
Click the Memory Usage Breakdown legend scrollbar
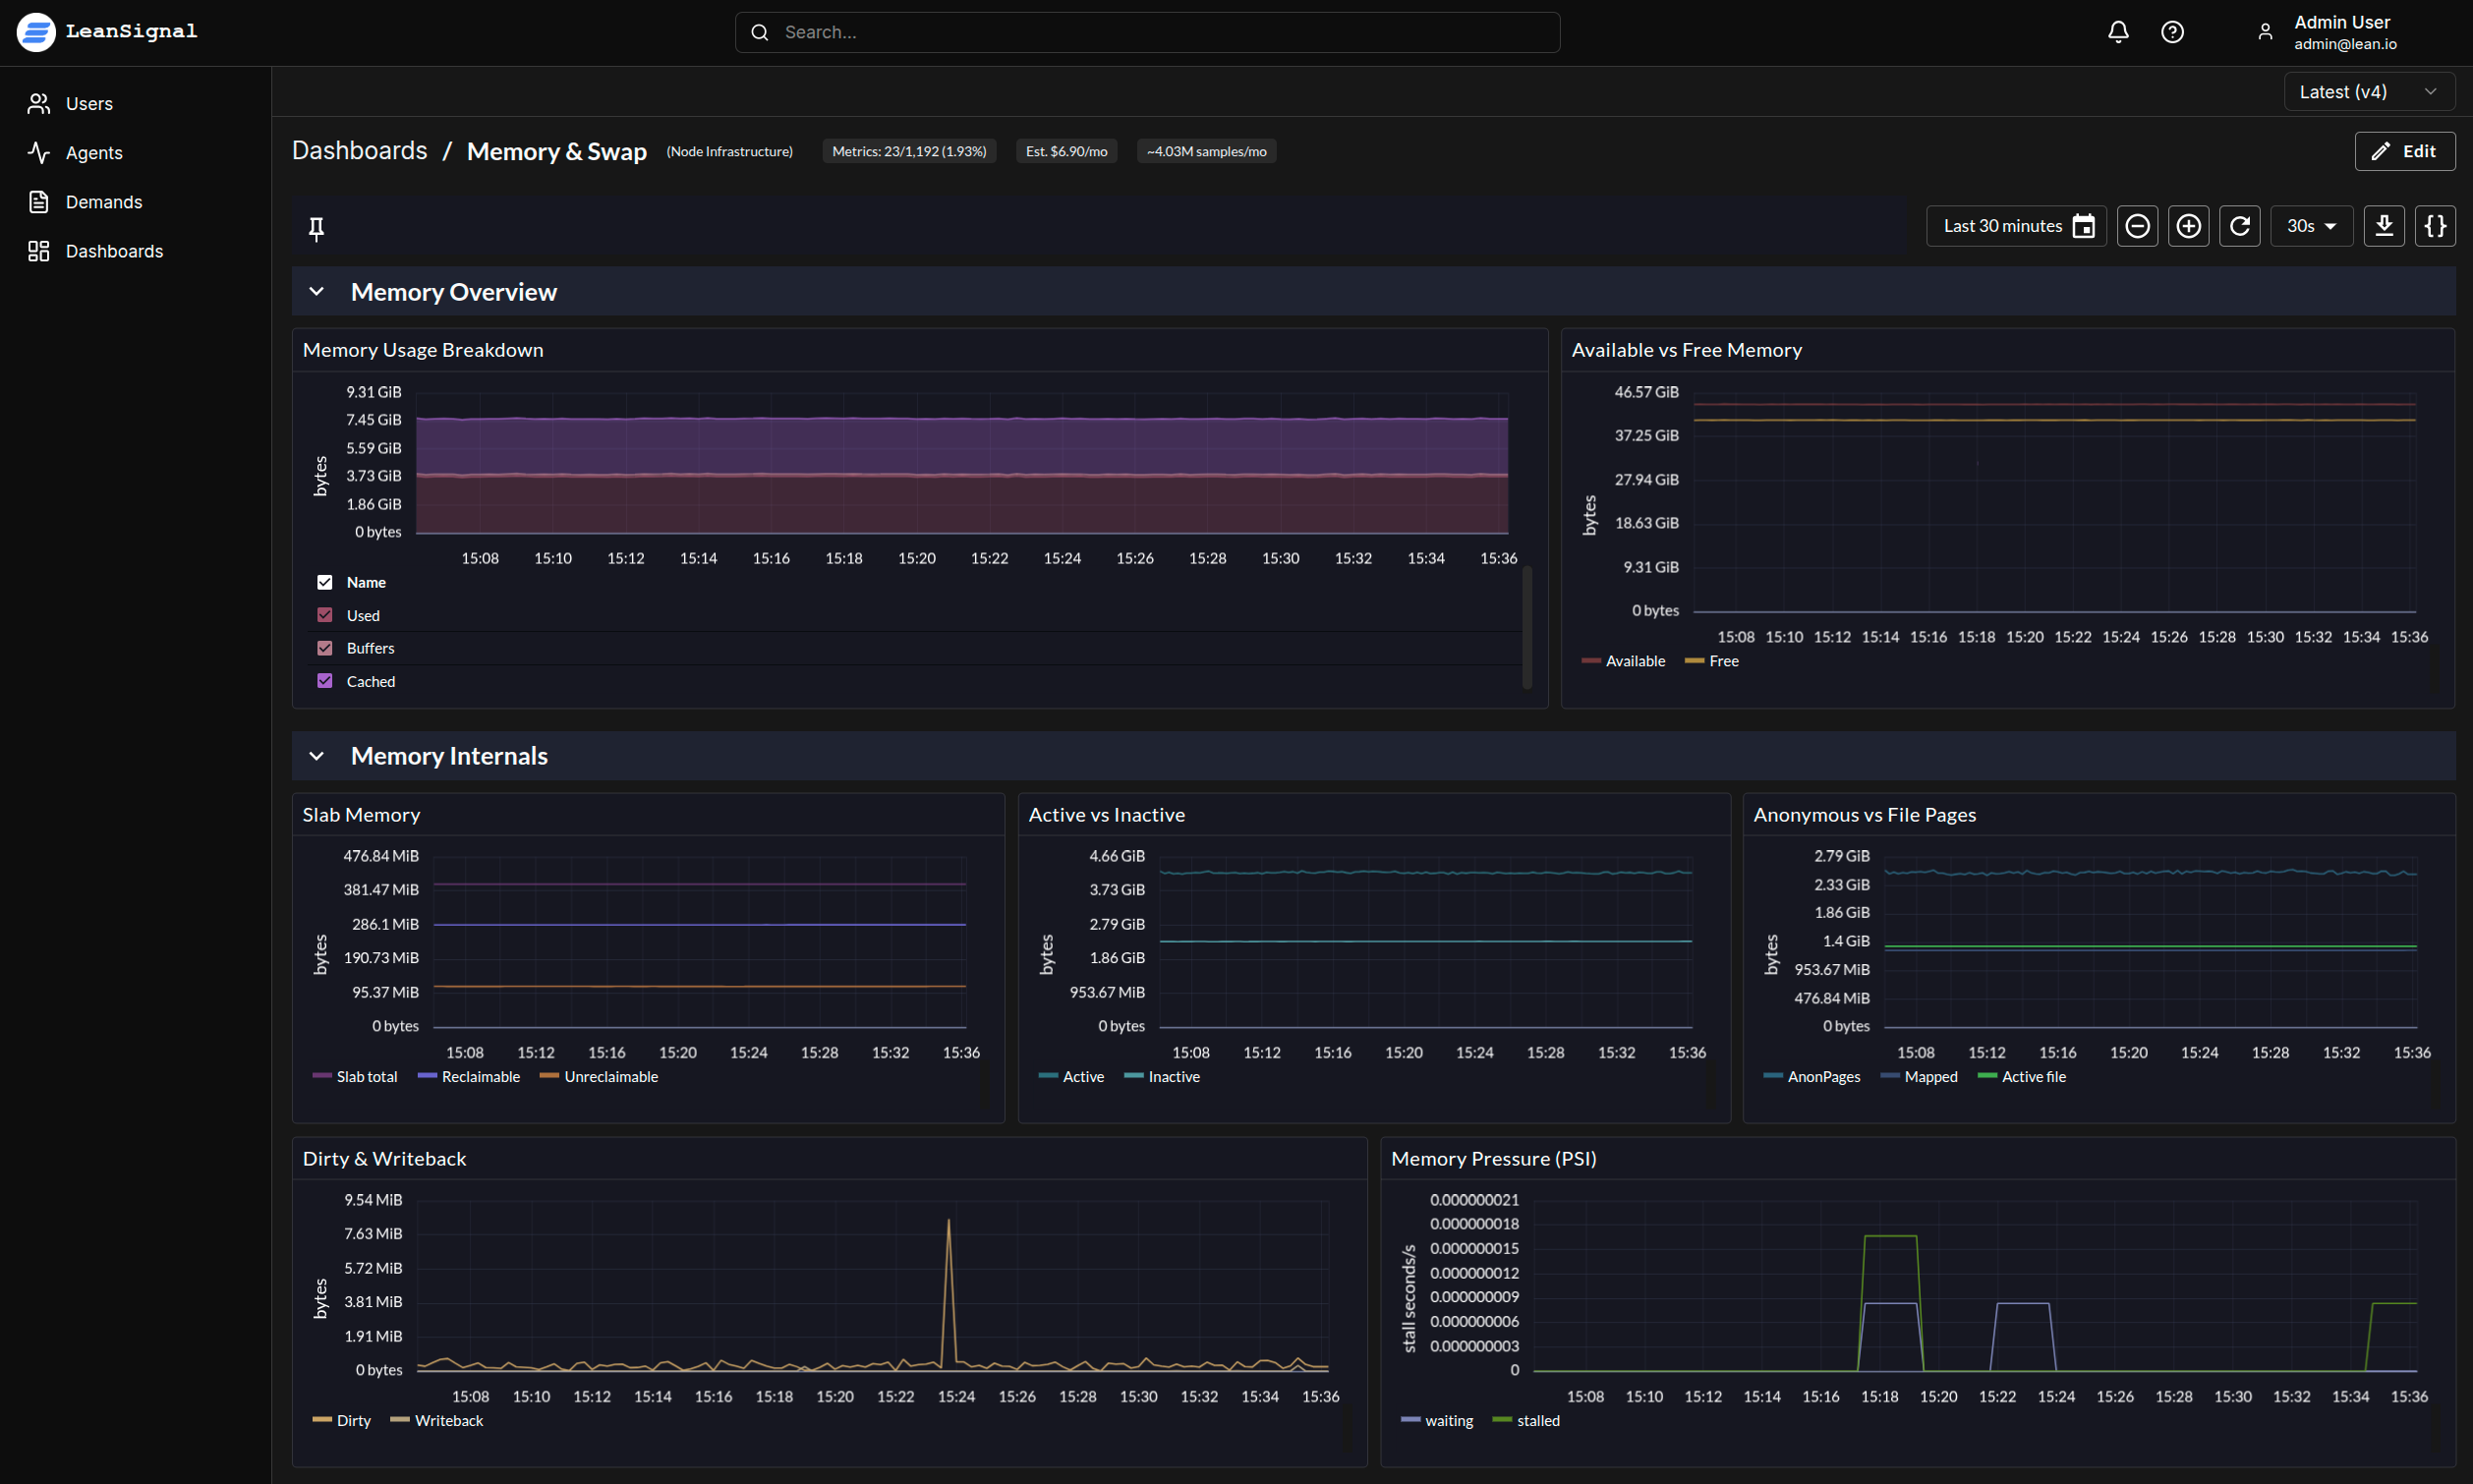1526,627
